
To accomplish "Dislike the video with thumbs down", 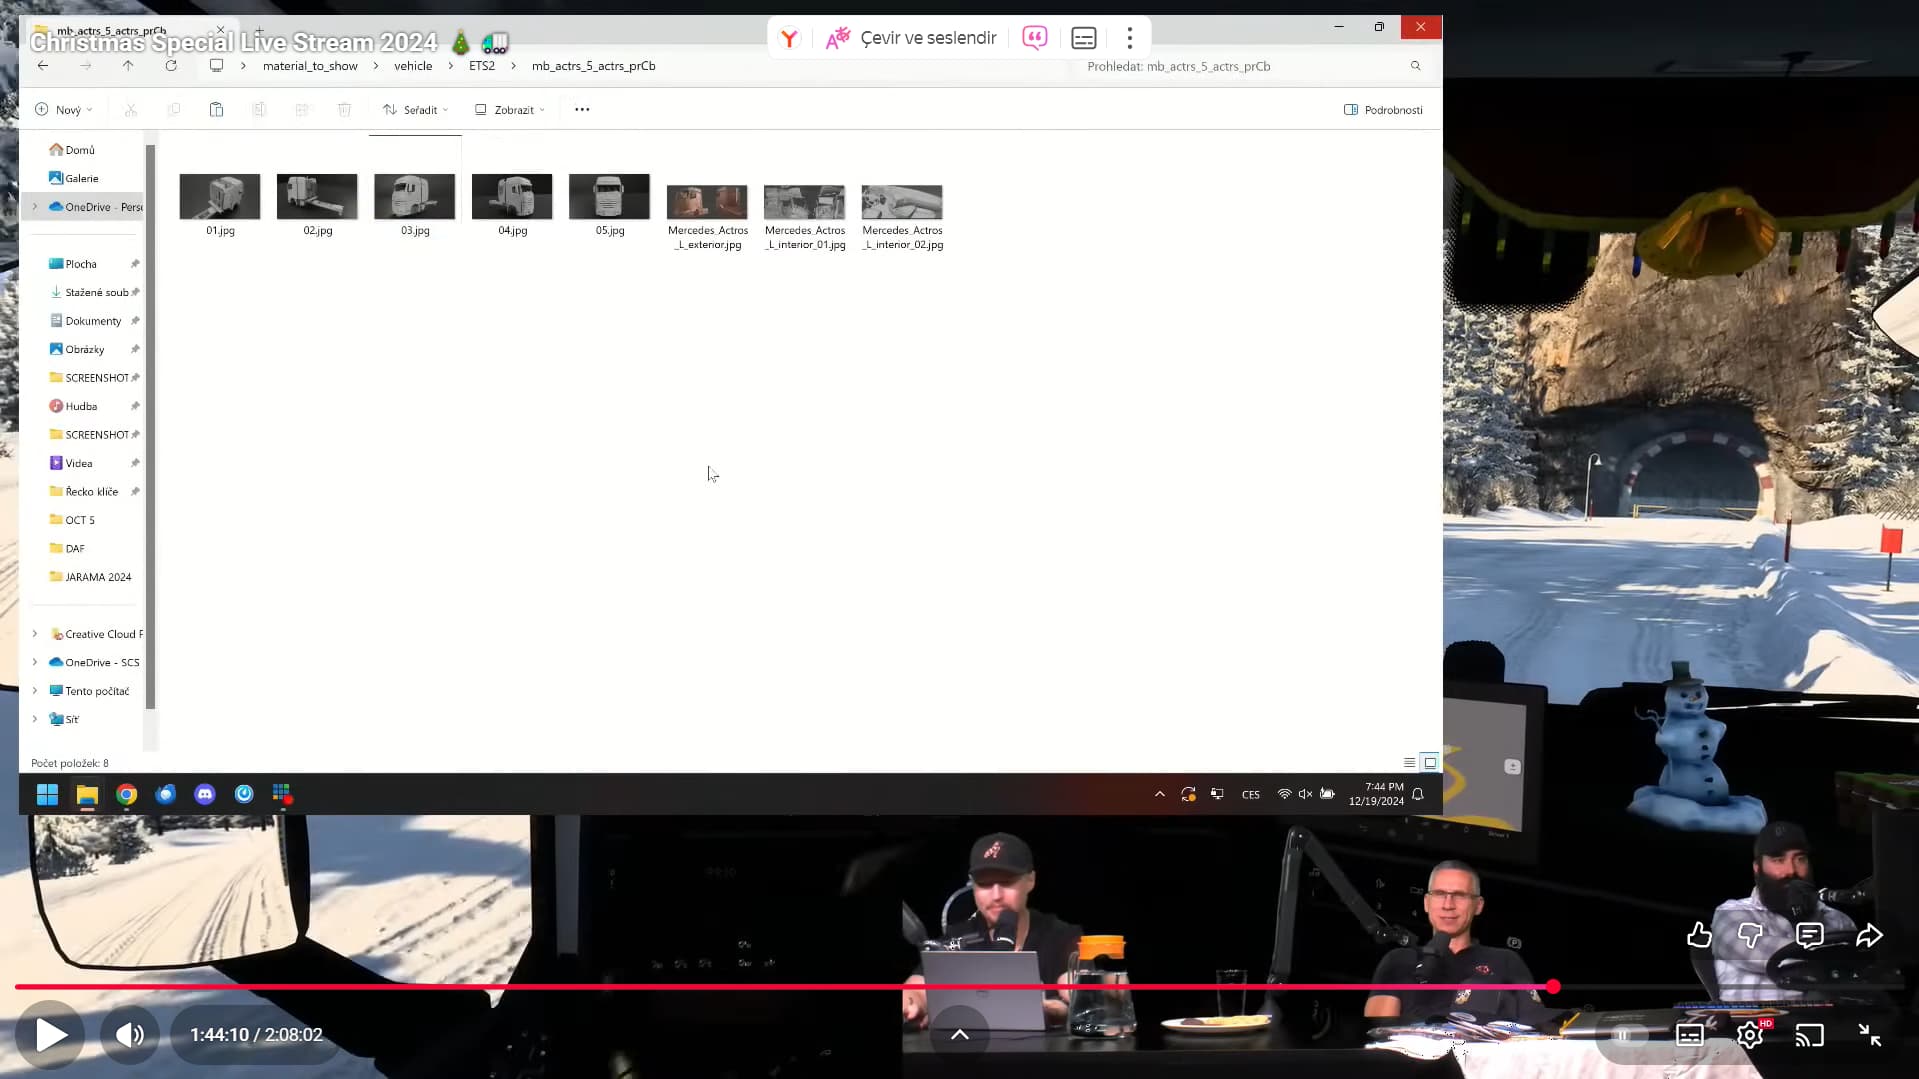I will pyautogui.click(x=1750, y=936).
